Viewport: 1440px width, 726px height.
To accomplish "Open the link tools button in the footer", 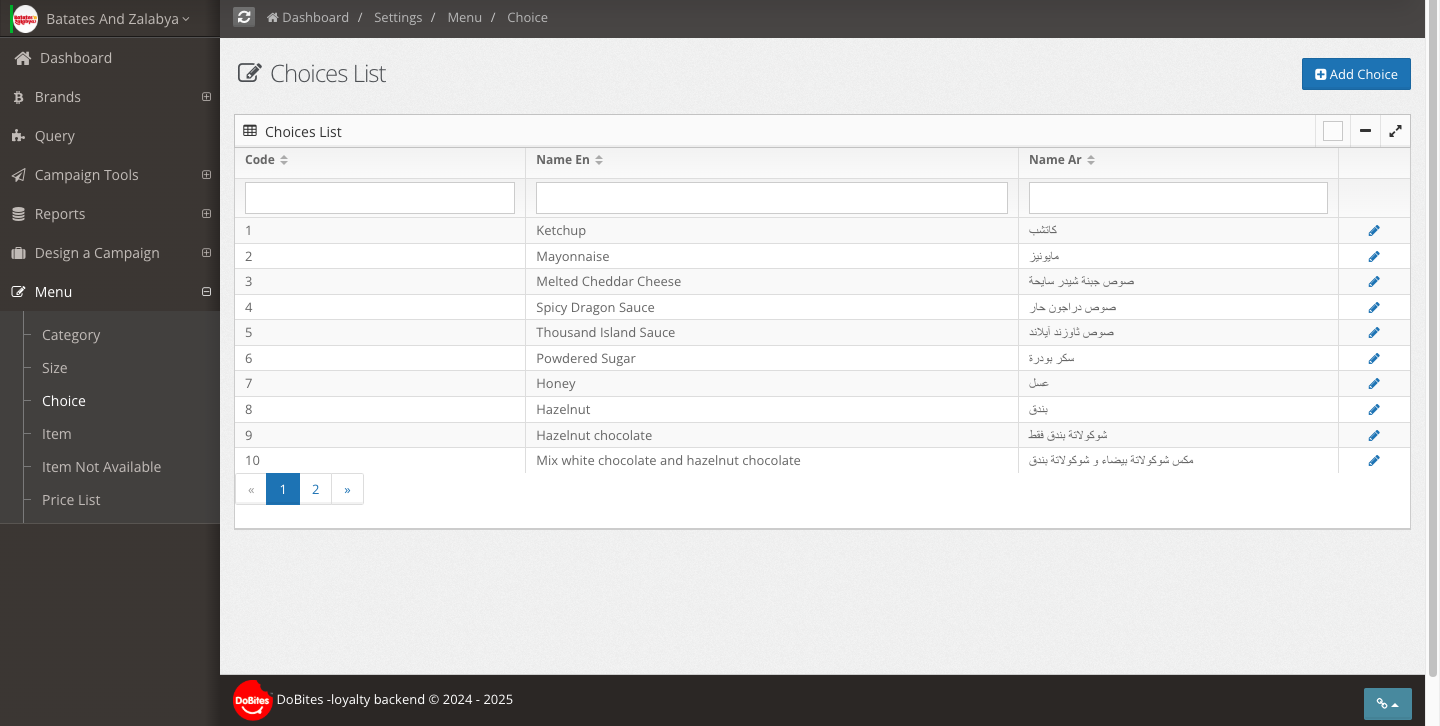I will pos(1388,703).
